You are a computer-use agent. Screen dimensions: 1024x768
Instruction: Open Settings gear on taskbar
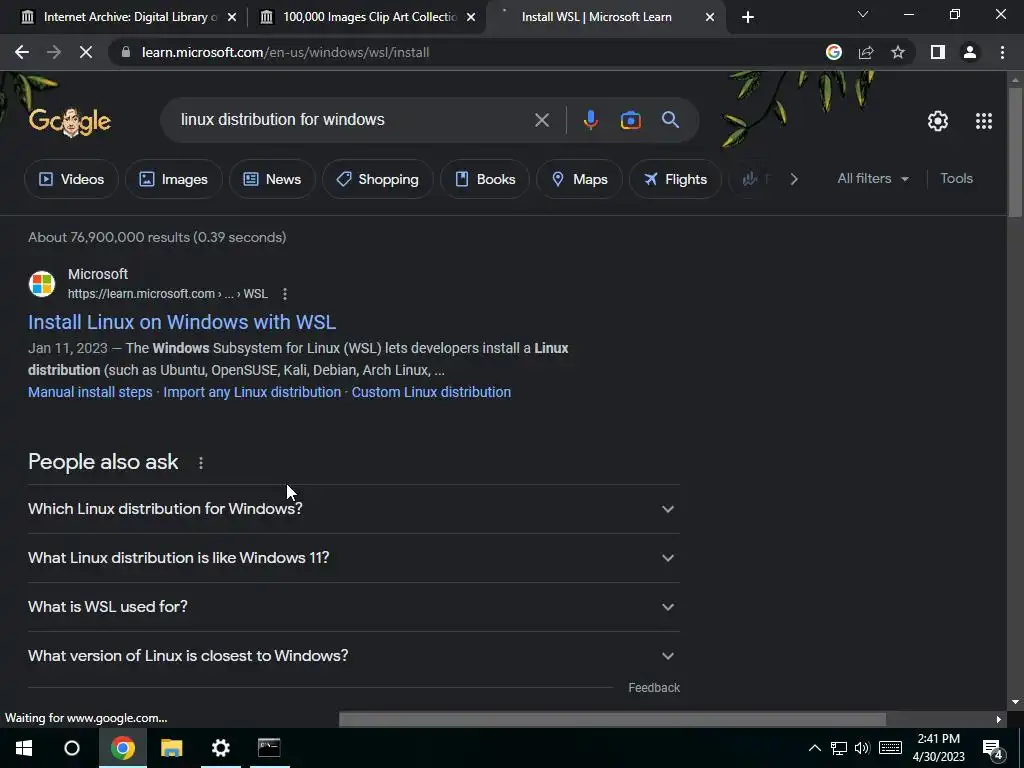click(221, 748)
